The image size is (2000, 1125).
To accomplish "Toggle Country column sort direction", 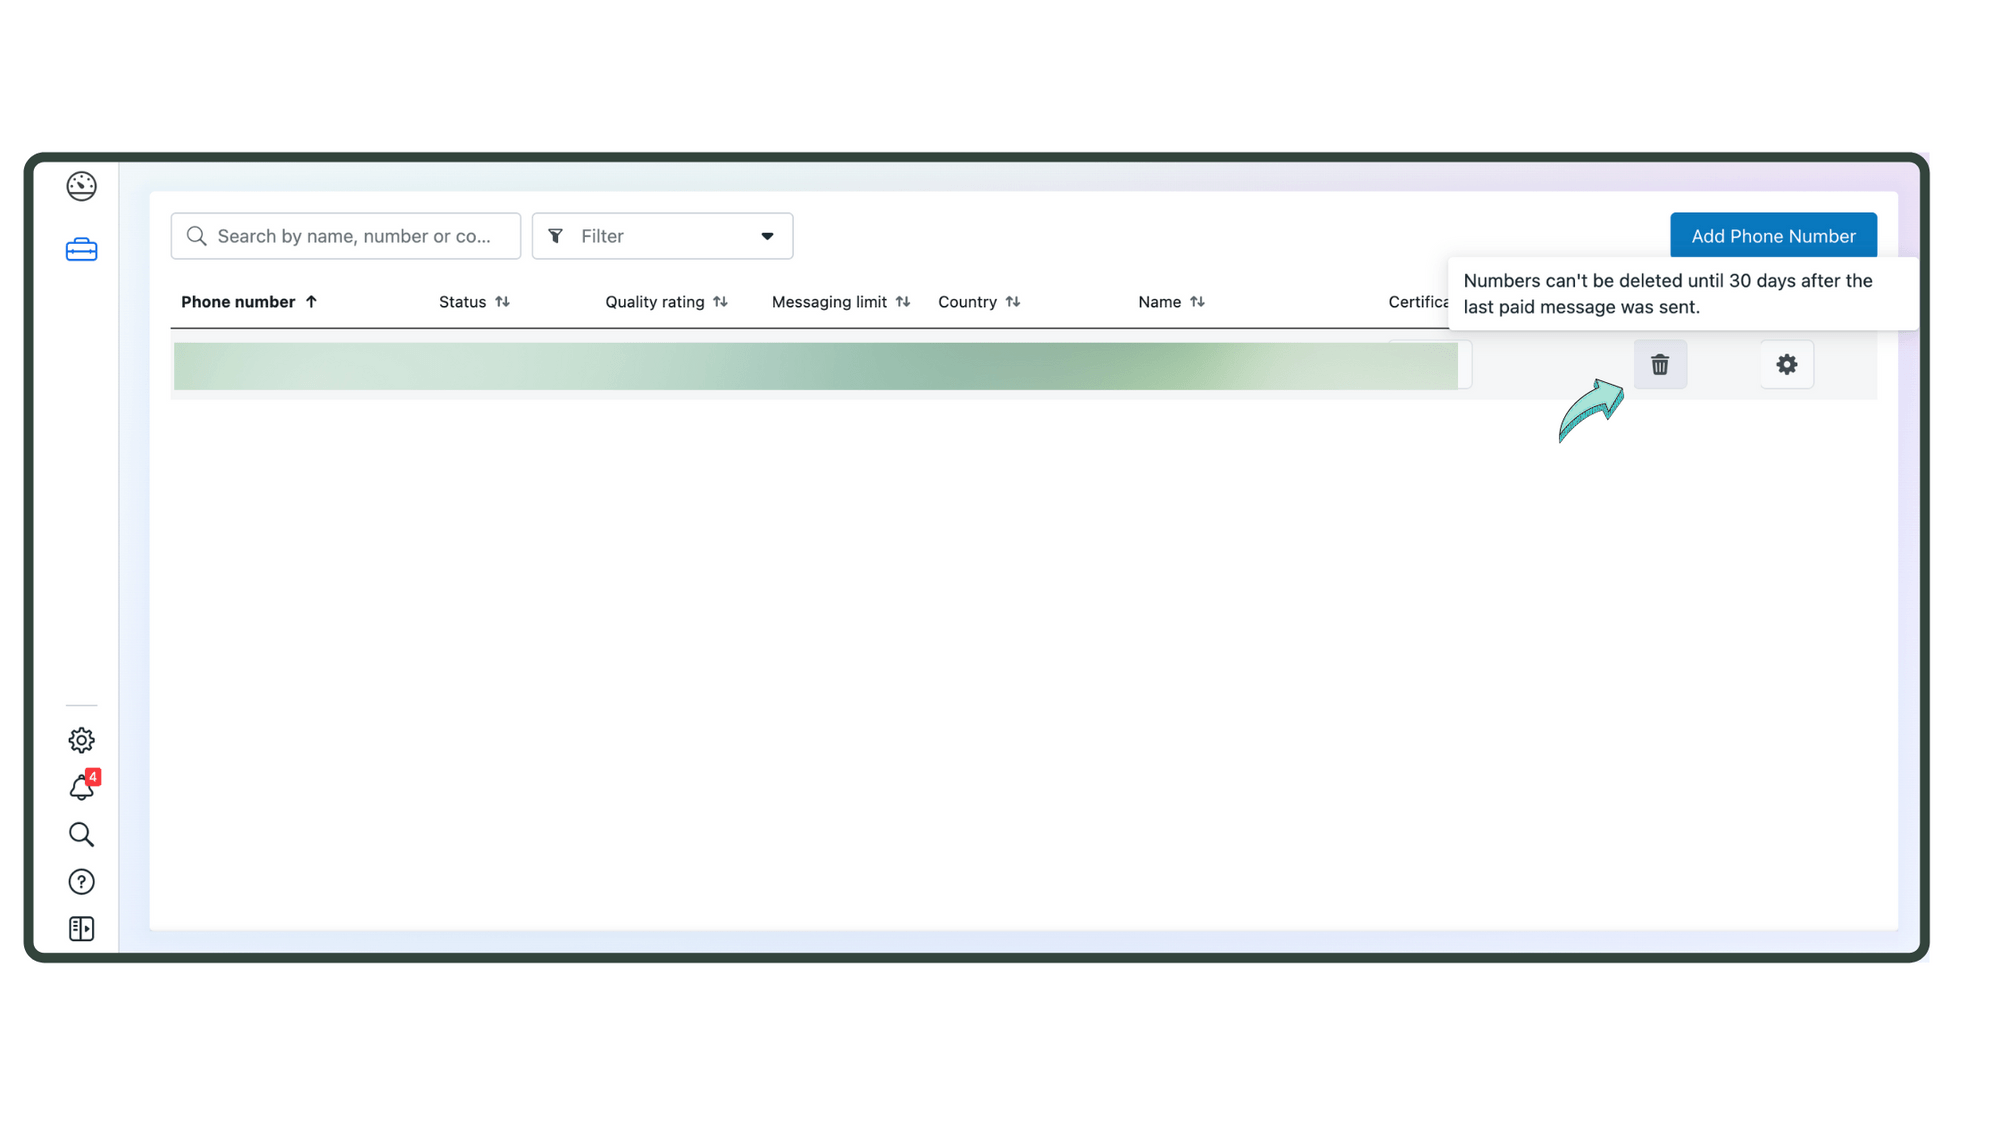I will [1012, 301].
